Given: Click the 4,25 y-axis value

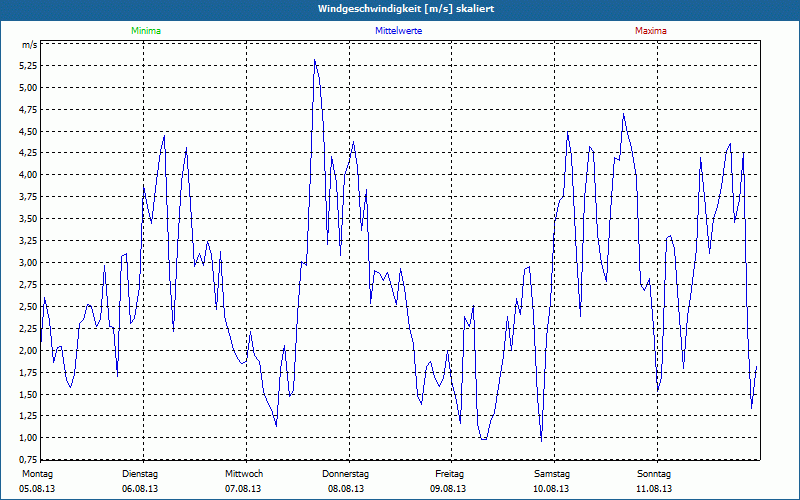Looking at the screenshot, I should (x=29, y=153).
